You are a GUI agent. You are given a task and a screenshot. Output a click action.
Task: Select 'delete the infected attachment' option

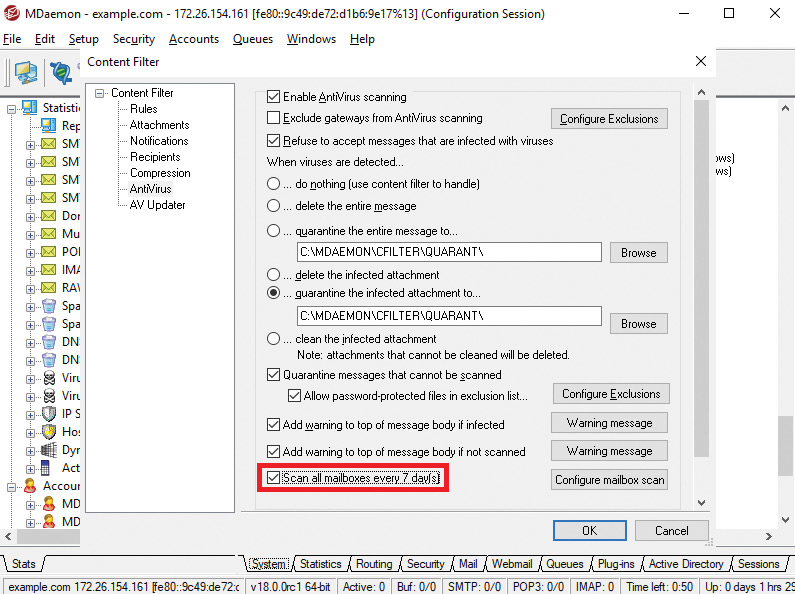[273, 275]
